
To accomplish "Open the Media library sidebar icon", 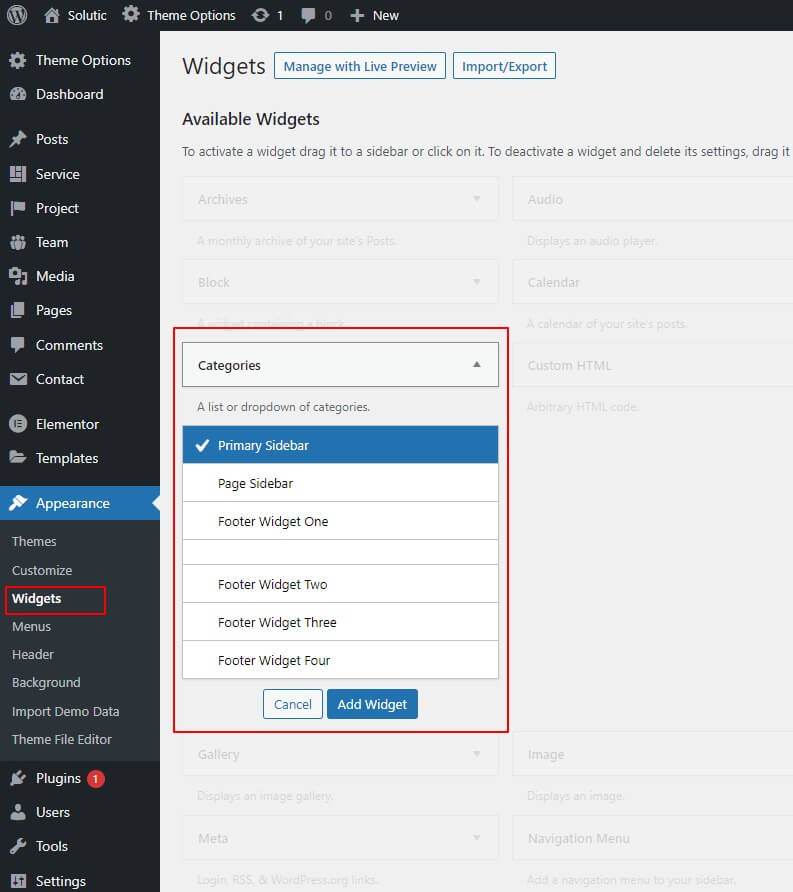I will point(18,276).
